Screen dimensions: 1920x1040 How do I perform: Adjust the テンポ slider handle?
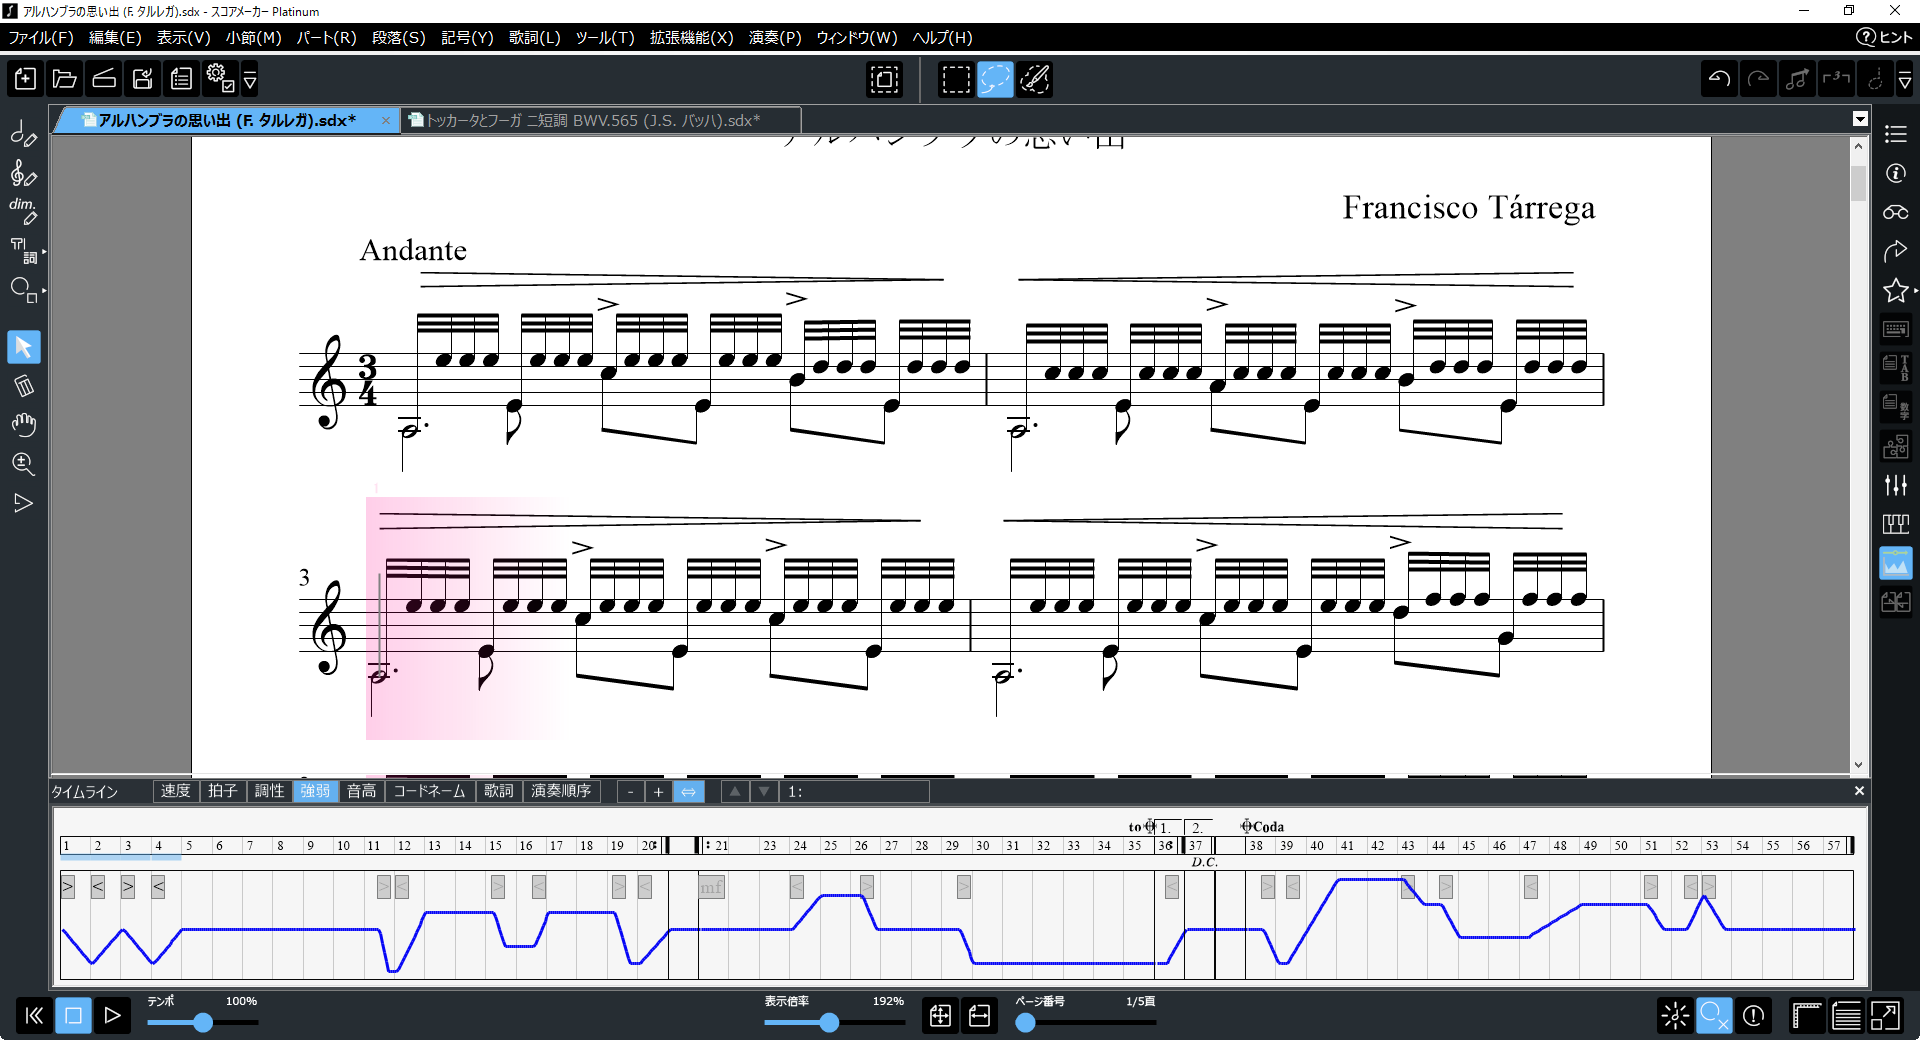tap(202, 1022)
